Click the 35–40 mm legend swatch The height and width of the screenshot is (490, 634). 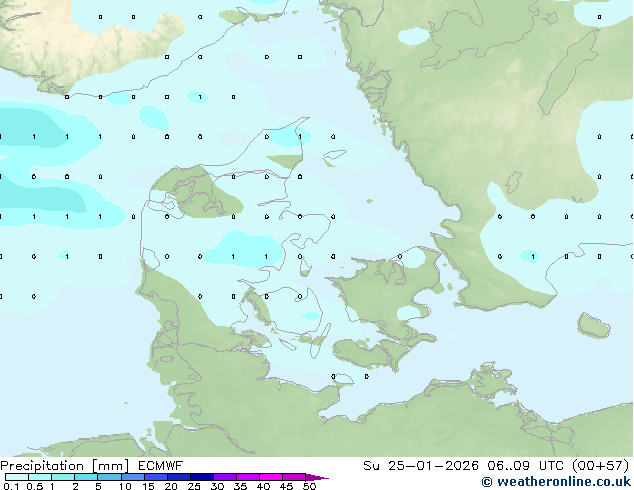coord(247,477)
